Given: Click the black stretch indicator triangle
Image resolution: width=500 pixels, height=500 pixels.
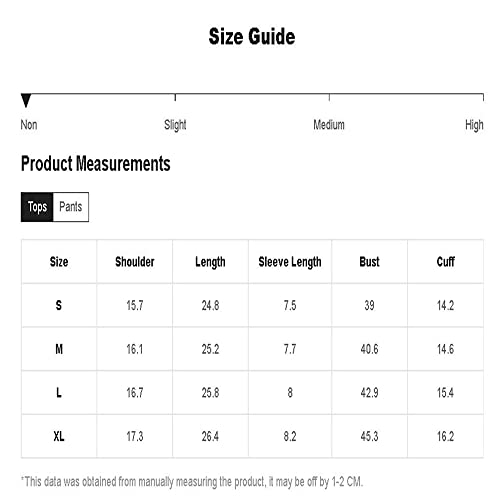Looking at the screenshot, I should (26, 101).
